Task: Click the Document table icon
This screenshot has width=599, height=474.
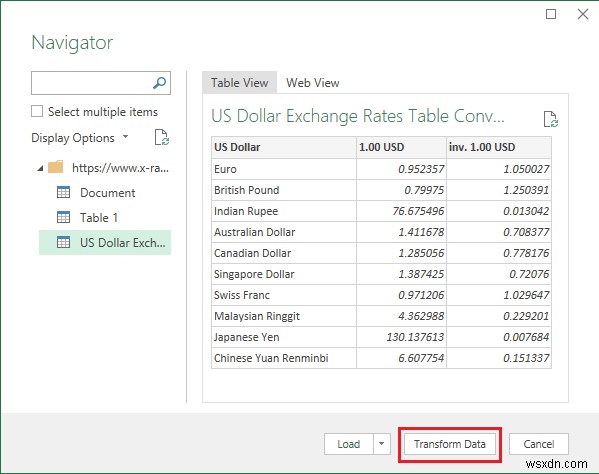Action: click(x=63, y=192)
